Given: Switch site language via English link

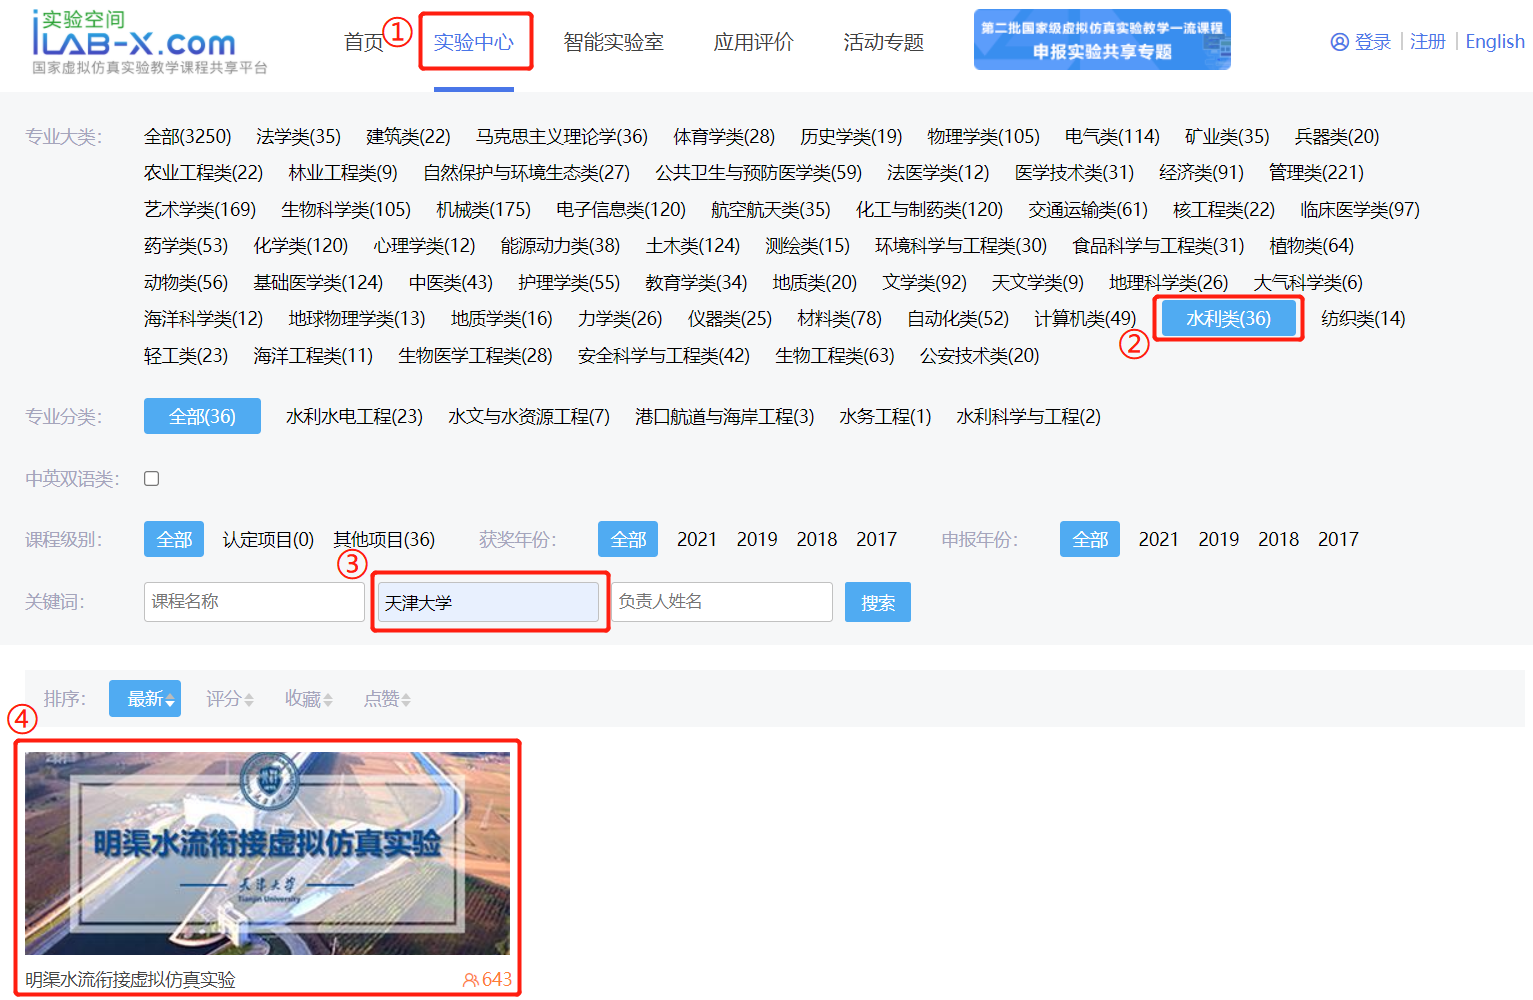Looking at the screenshot, I should 1494,42.
